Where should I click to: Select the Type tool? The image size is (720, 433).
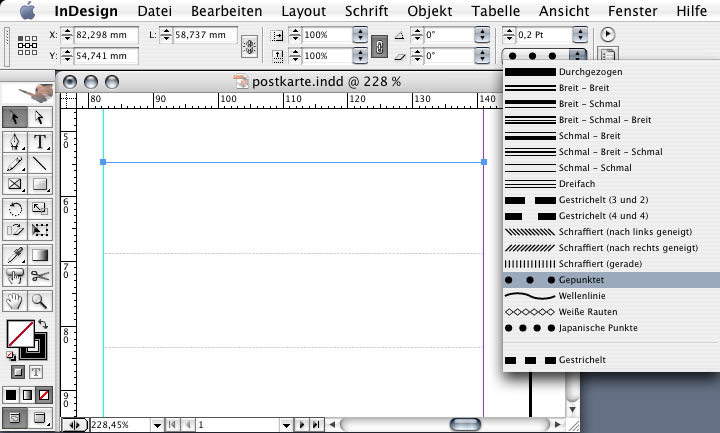pyautogui.click(x=41, y=141)
